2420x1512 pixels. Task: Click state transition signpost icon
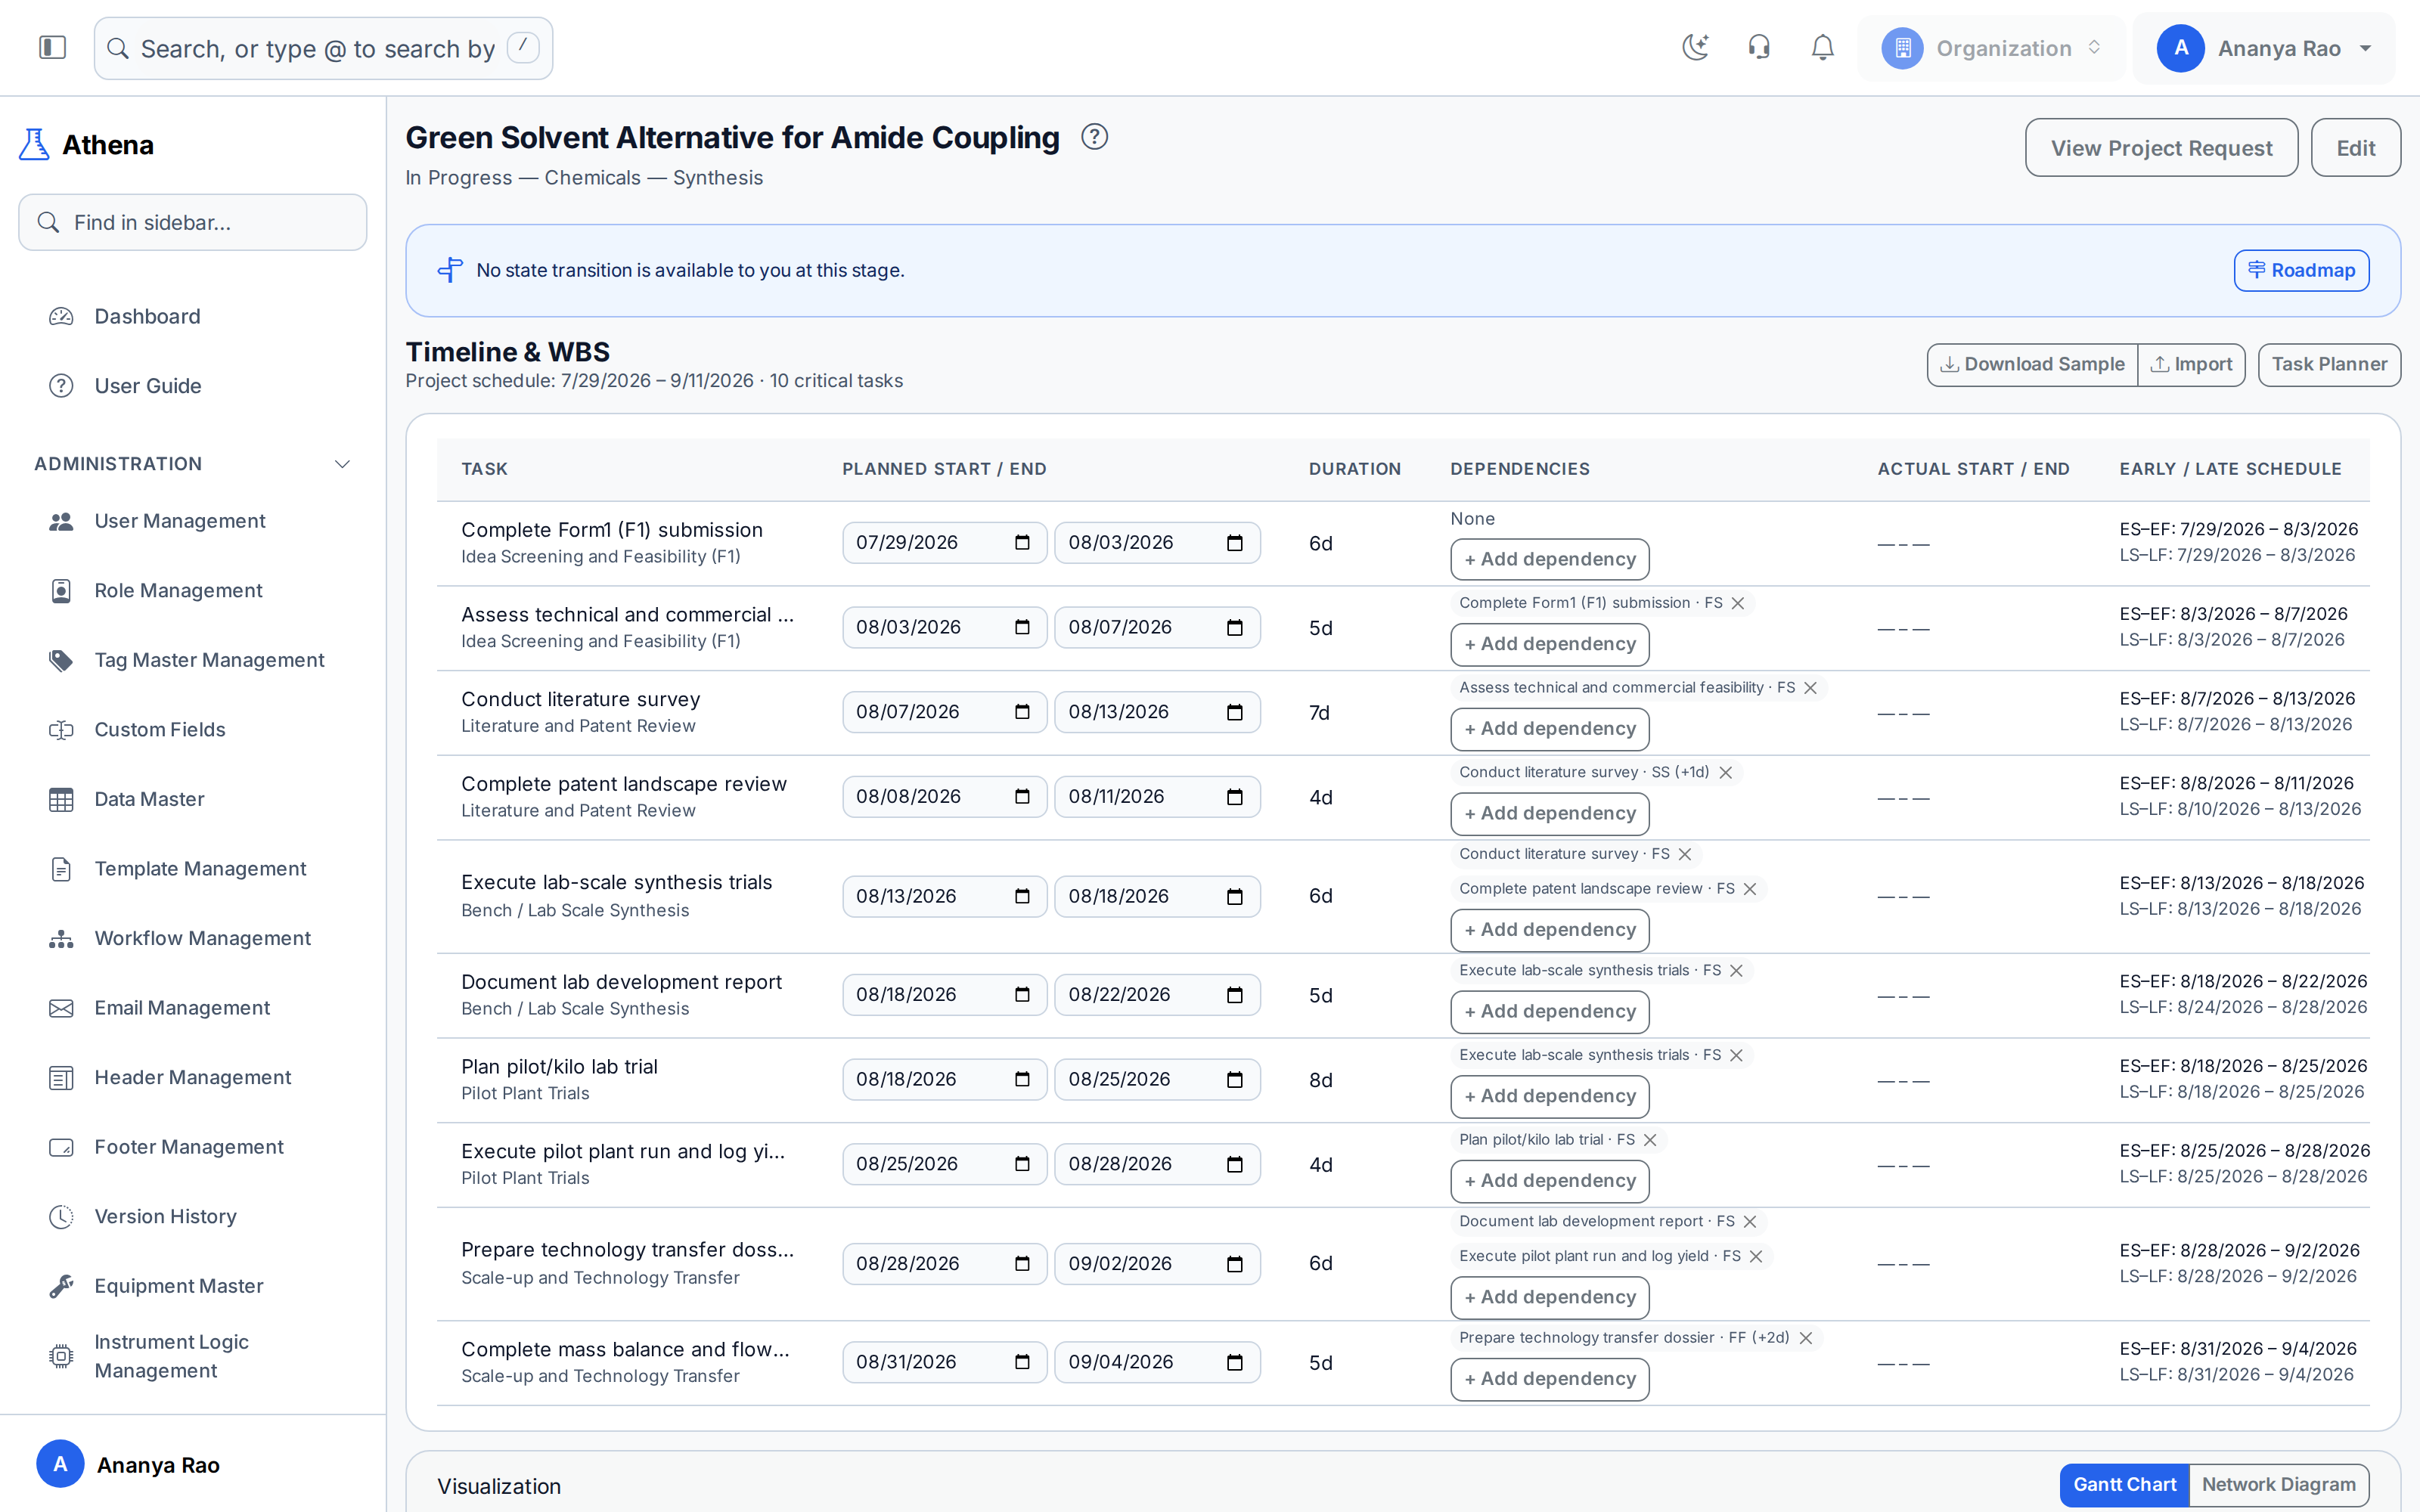[x=450, y=270]
